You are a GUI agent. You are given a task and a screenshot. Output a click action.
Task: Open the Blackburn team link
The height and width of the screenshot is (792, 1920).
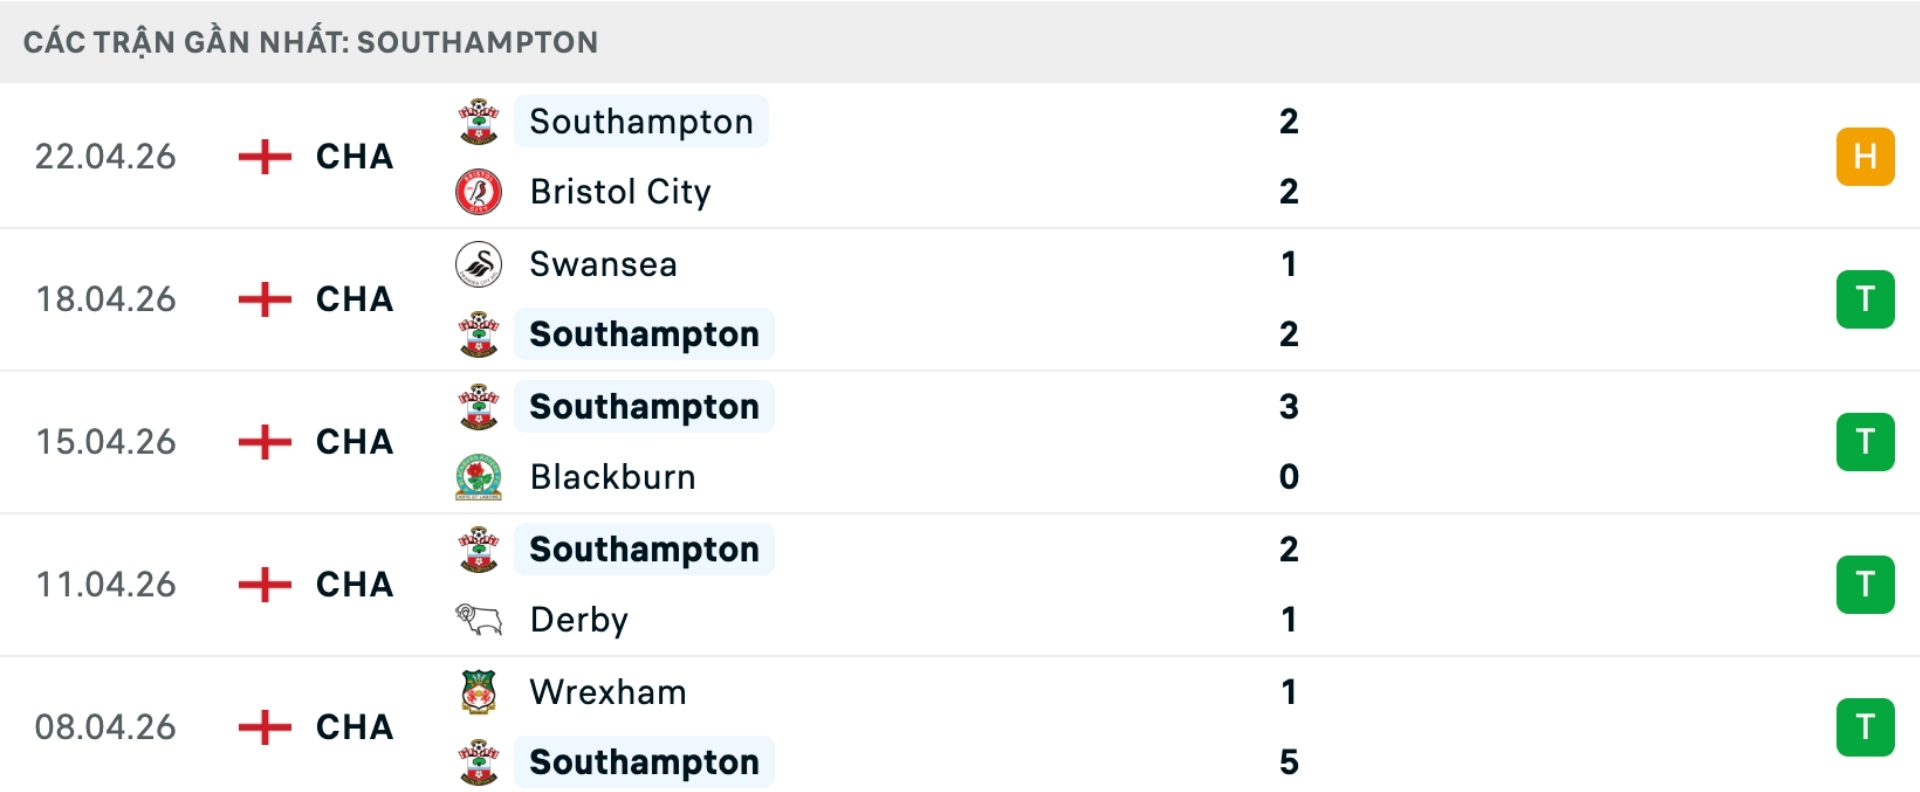(612, 477)
